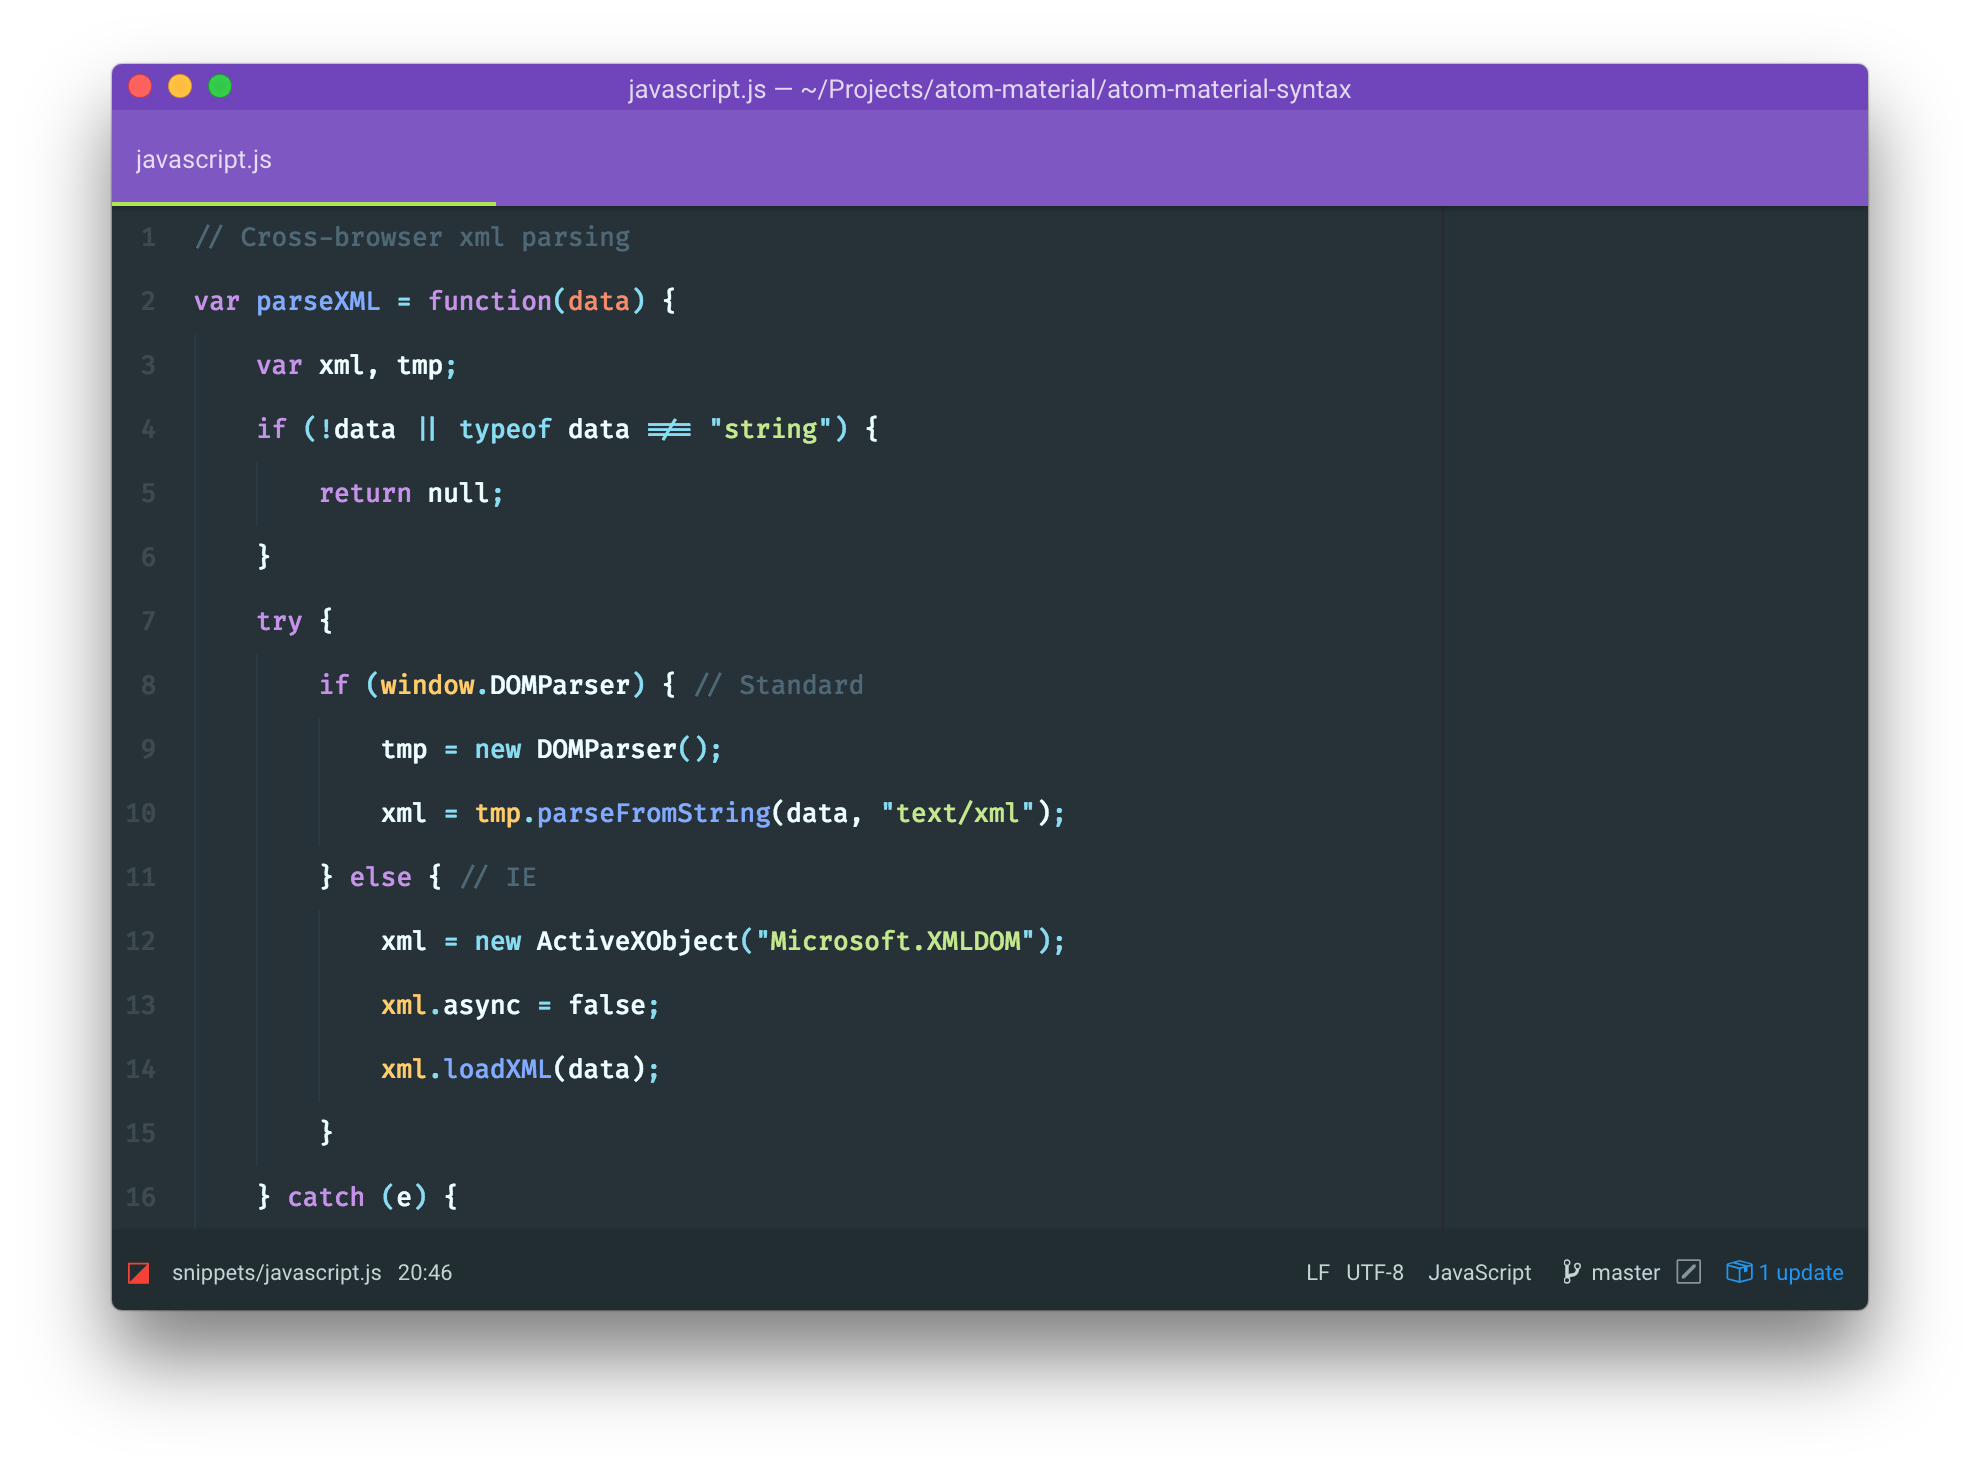Screen dimensions: 1980x1470
Task: Click the snippets/javascript.js file path
Action: coord(276,1273)
